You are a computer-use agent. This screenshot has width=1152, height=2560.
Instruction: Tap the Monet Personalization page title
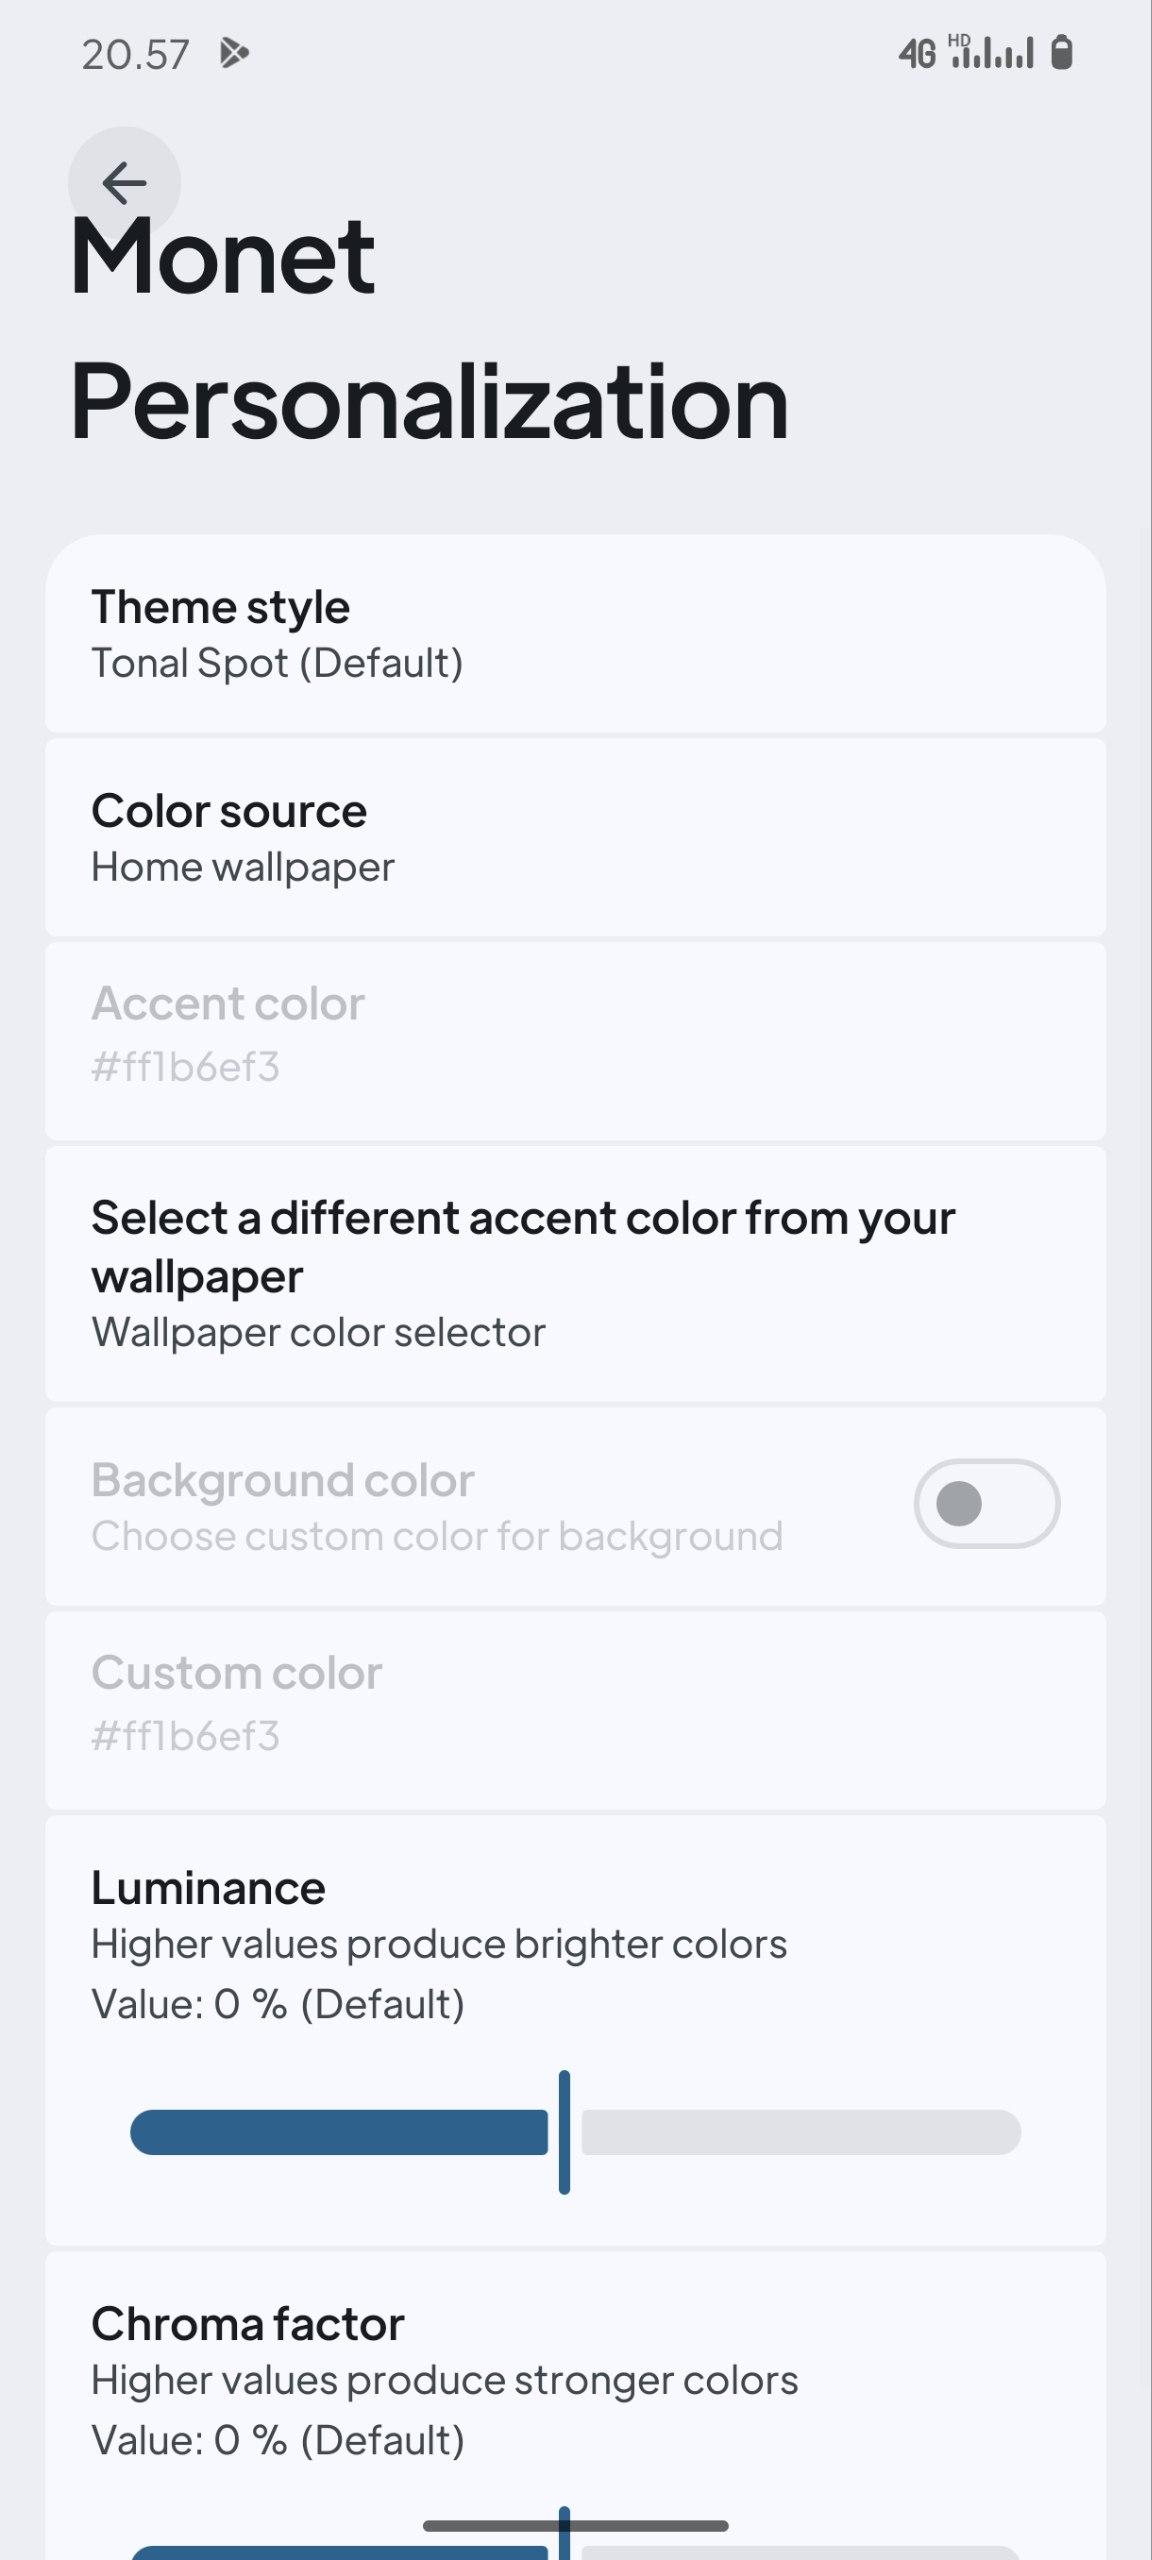(x=428, y=329)
